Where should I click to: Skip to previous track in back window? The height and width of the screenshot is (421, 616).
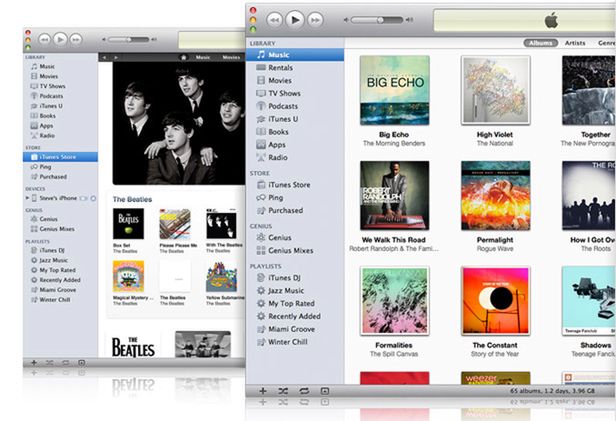44,39
